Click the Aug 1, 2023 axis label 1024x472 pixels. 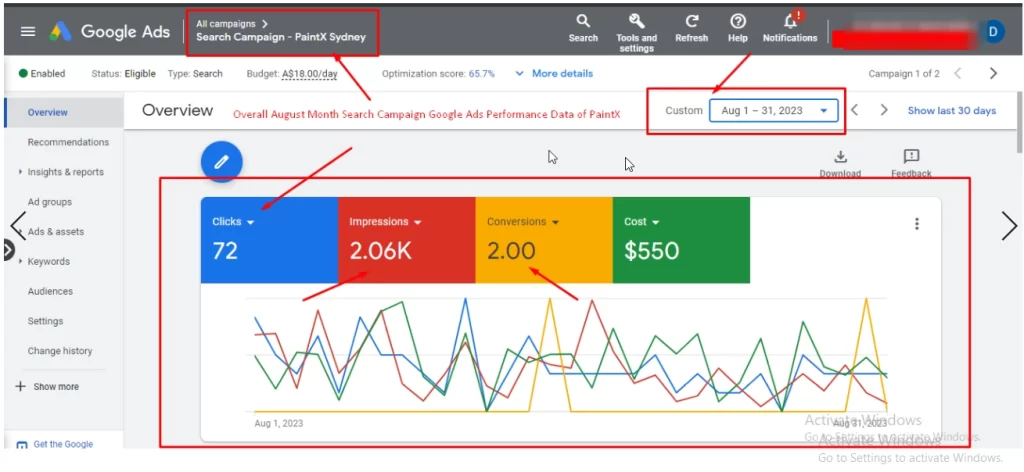(278, 423)
